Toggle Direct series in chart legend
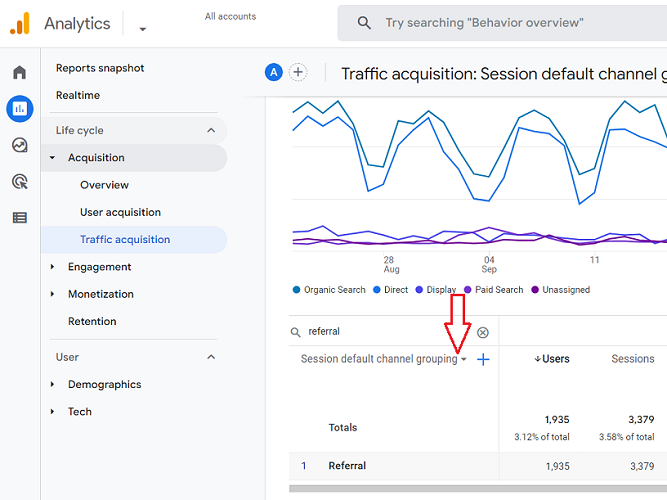This screenshot has height=500, width=667. point(391,290)
